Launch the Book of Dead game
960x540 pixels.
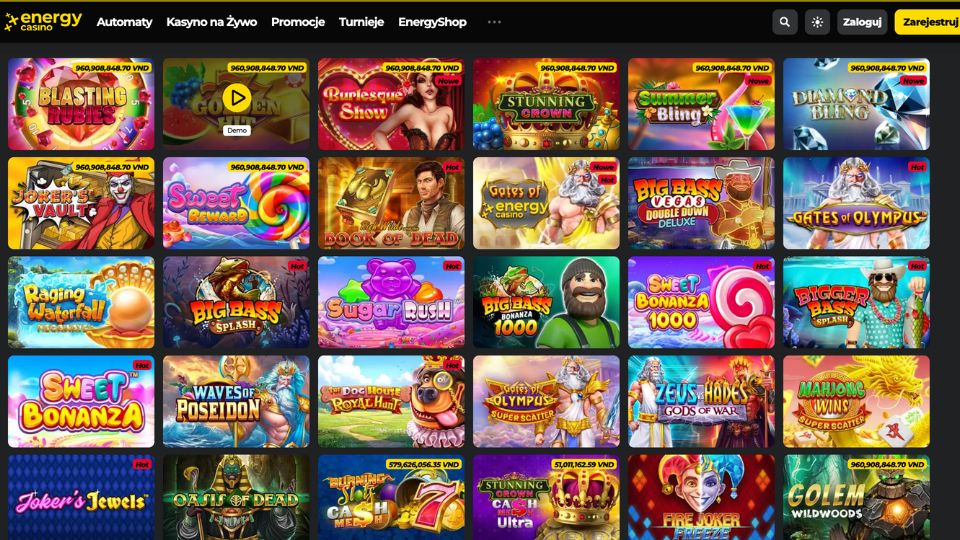tap(391, 203)
